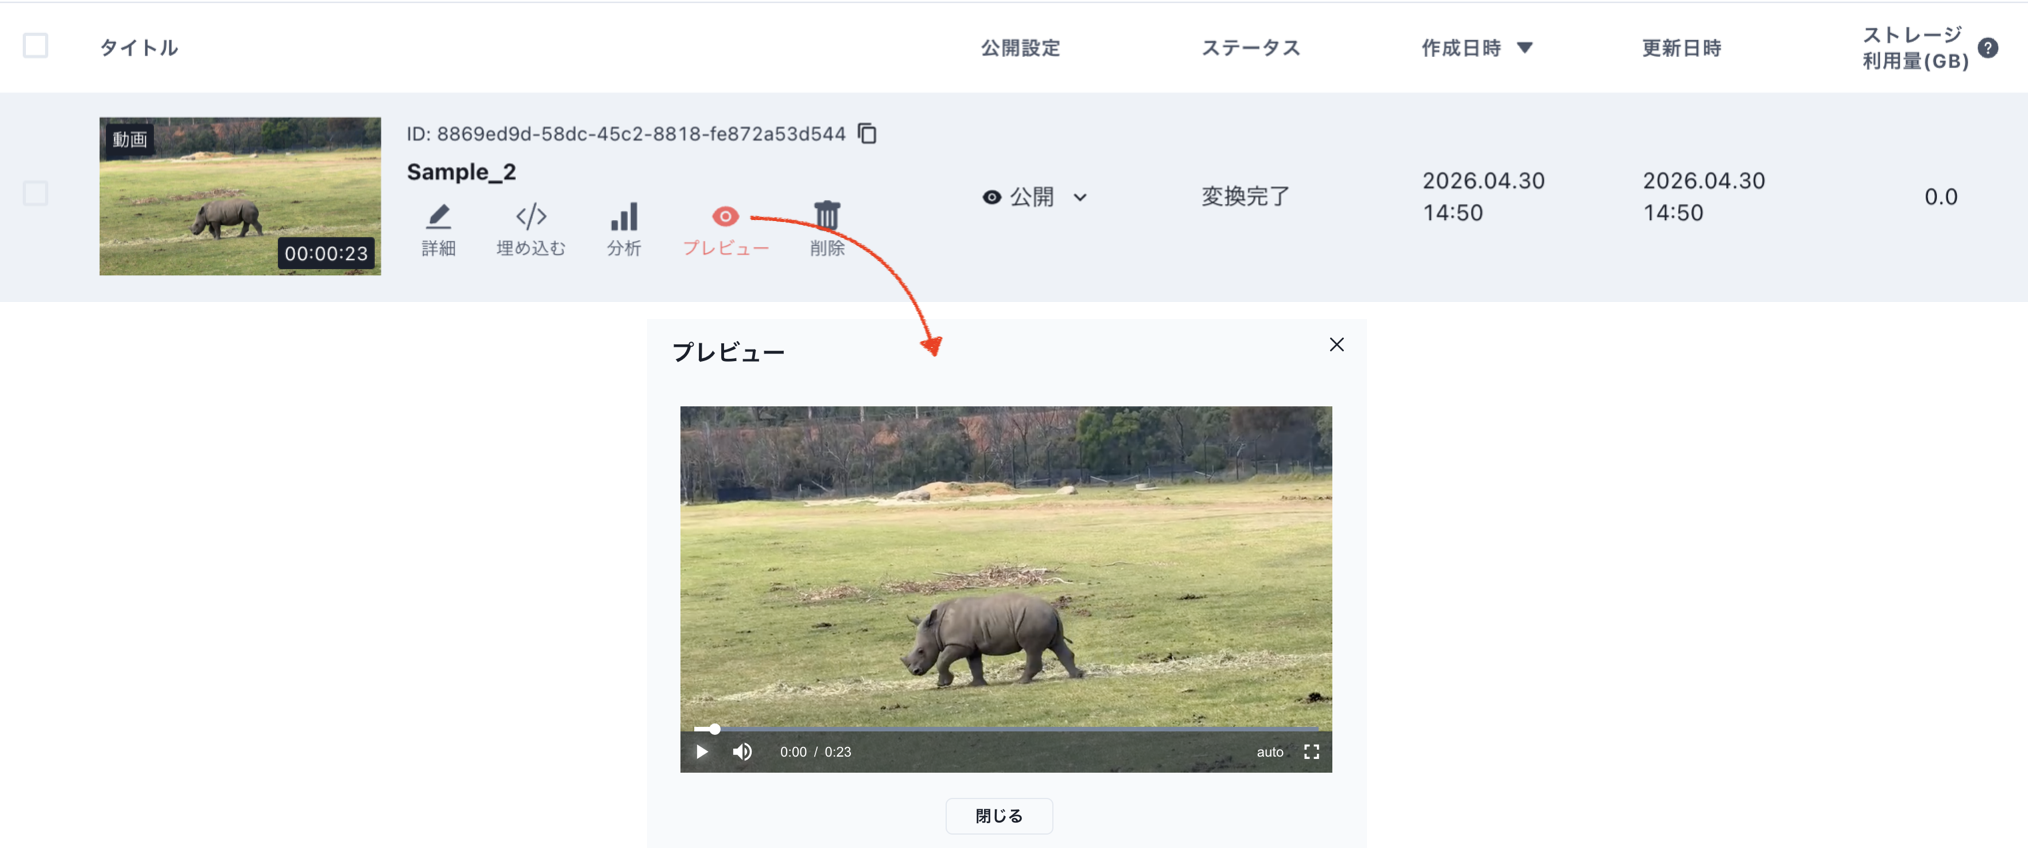Click the 0:00 / 0:23 player time display
The height and width of the screenshot is (860, 2028).
pos(815,752)
